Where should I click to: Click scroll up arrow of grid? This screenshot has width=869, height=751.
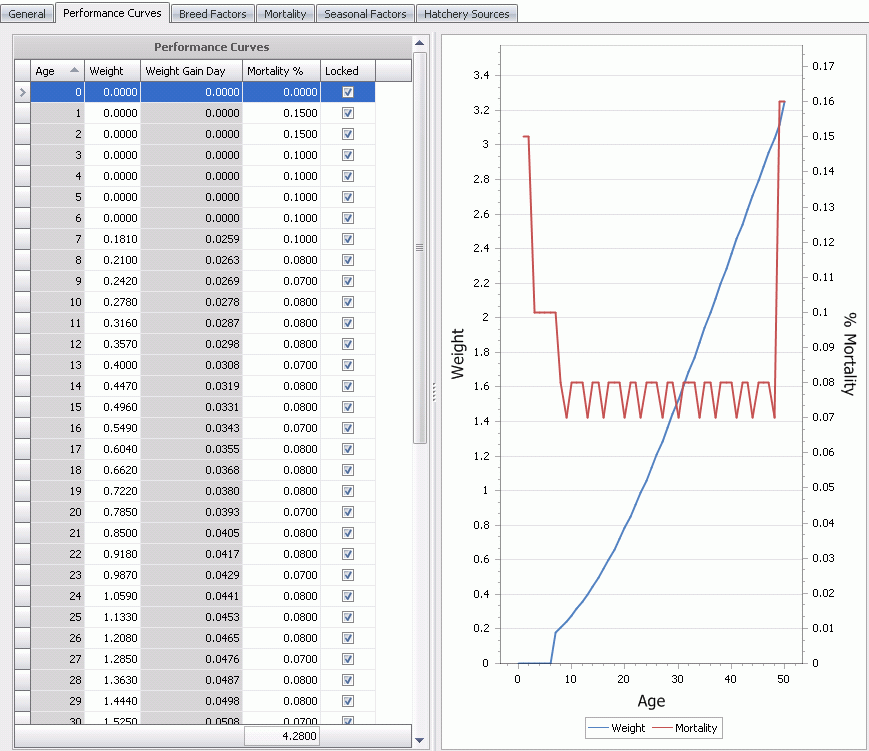(x=420, y=43)
